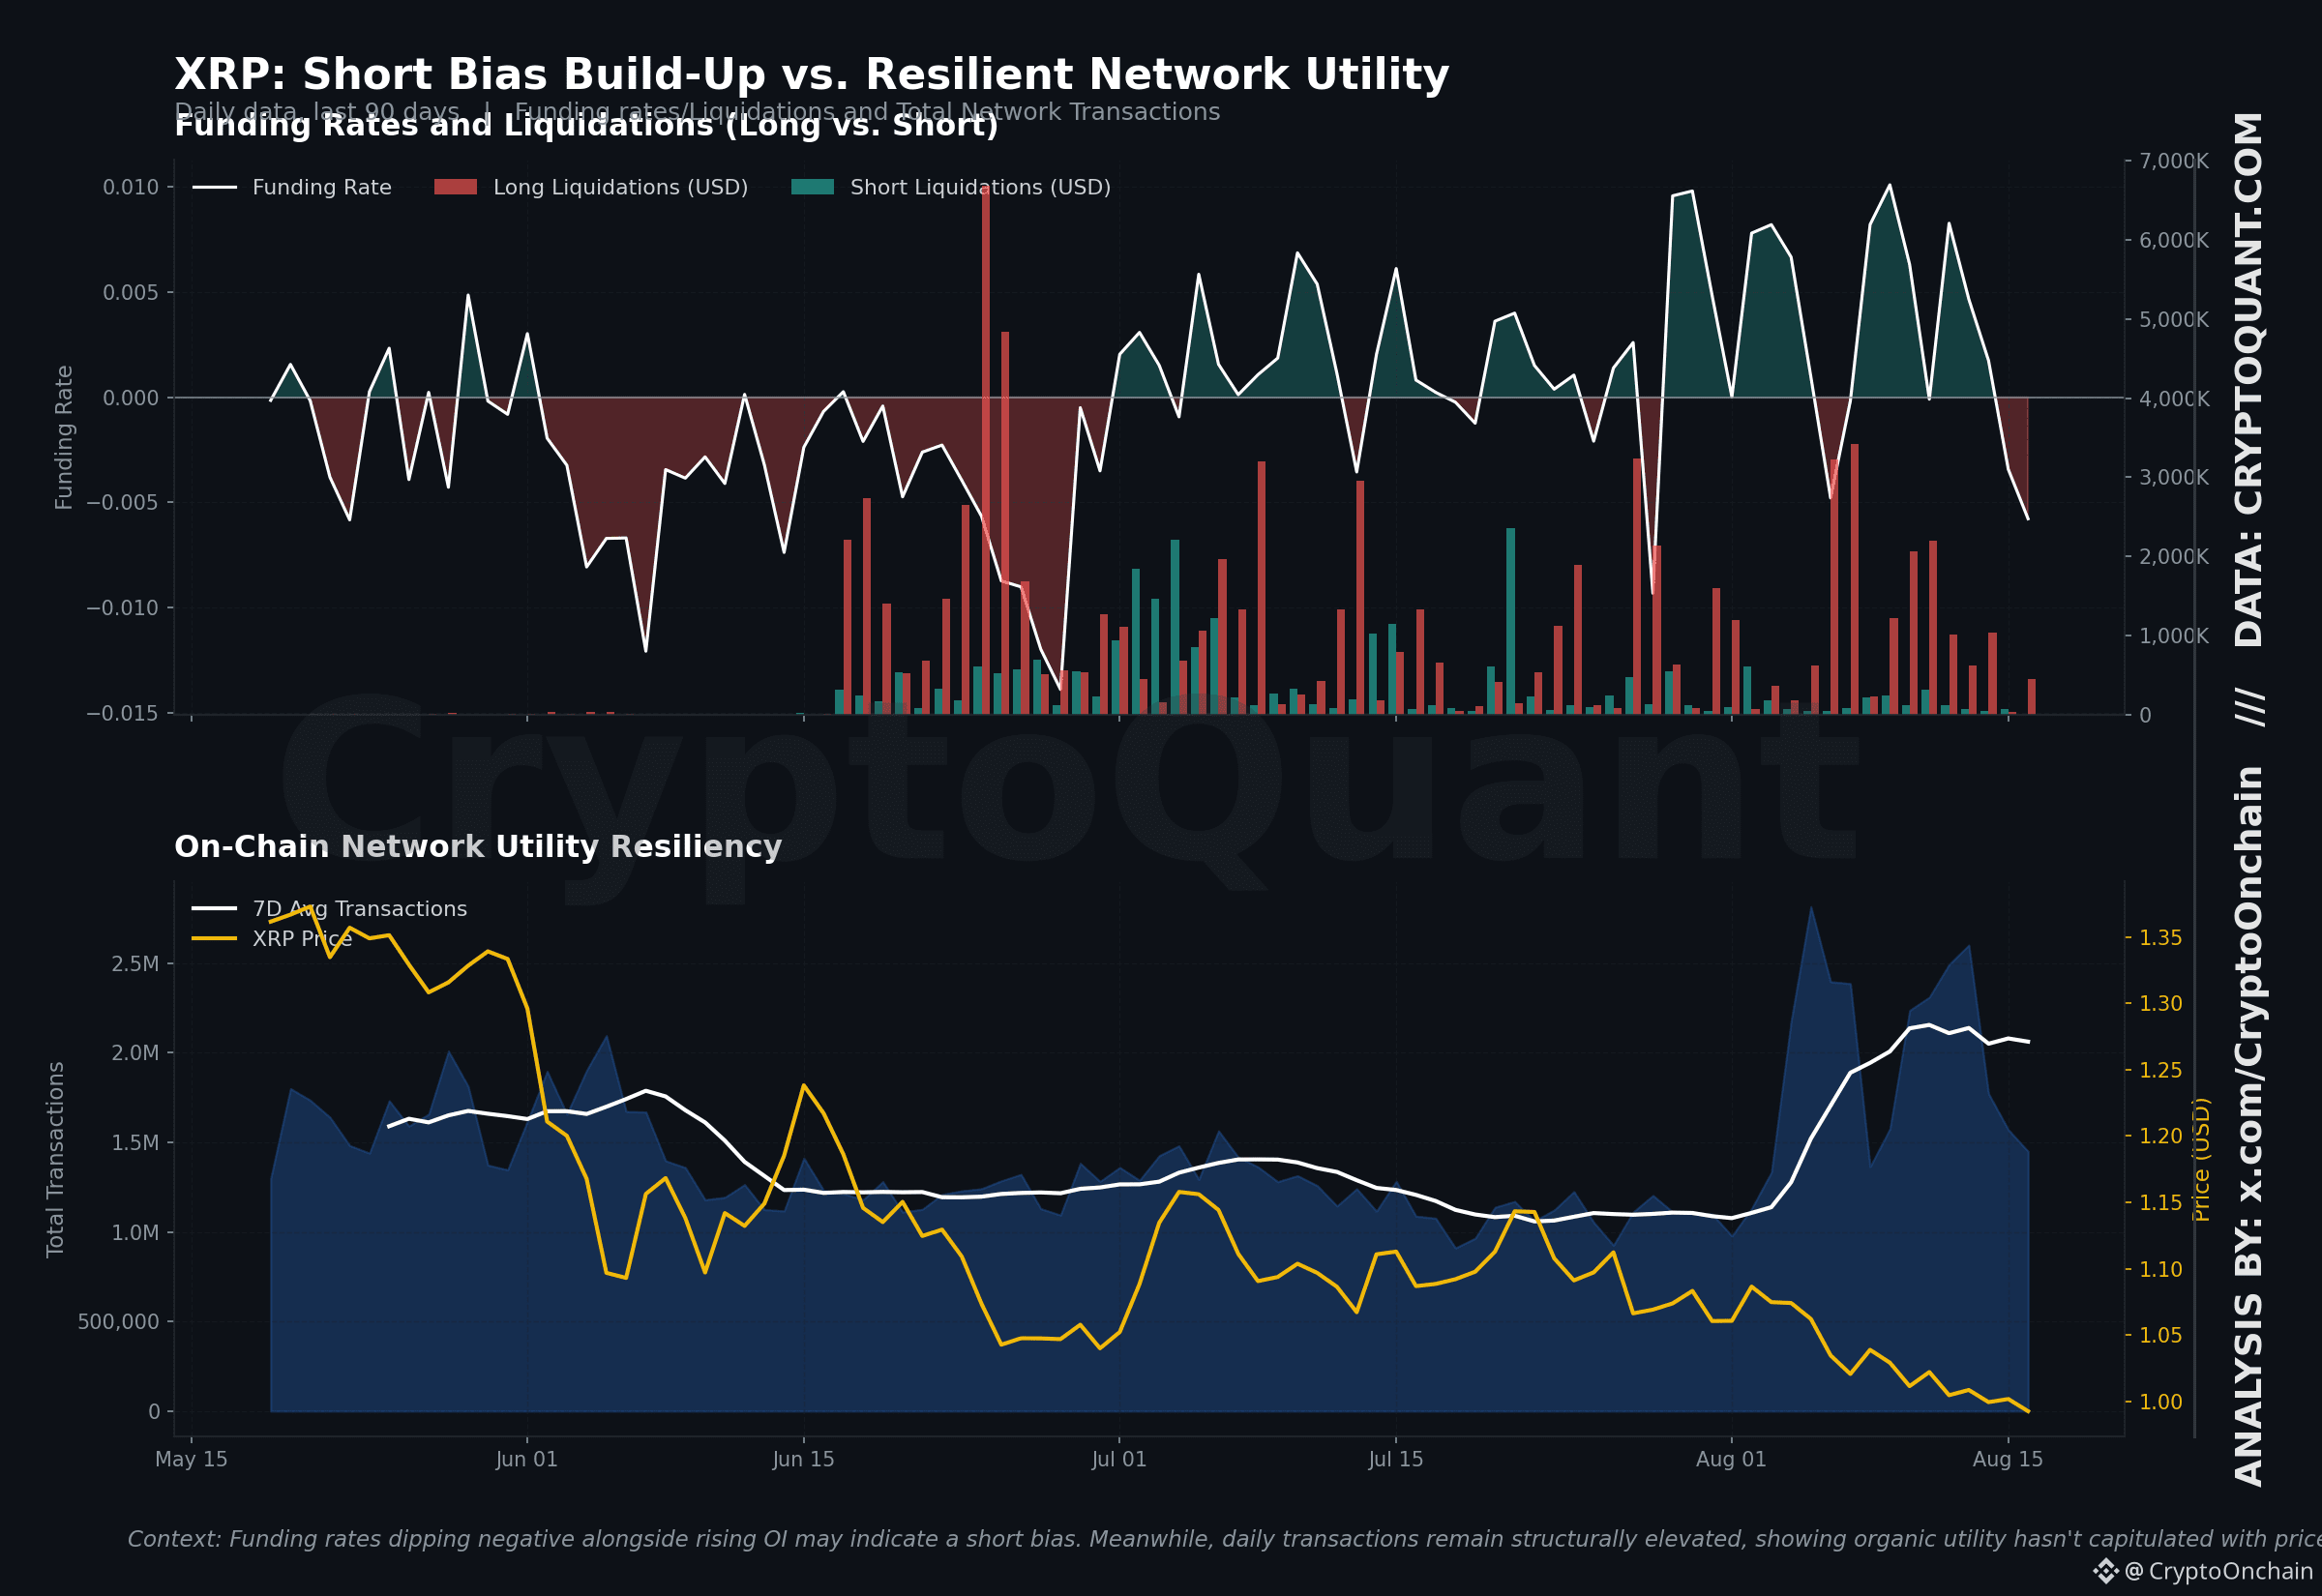Click the rotated "Funding Rate" y-axis title
The image size is (2322, 1596).
coord(64,437)
